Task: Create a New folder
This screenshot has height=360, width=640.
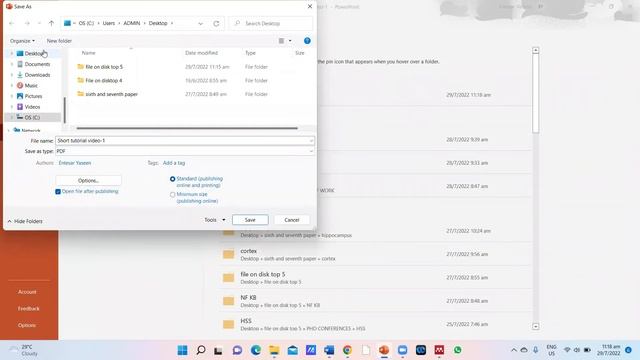Action: [59, 41]
